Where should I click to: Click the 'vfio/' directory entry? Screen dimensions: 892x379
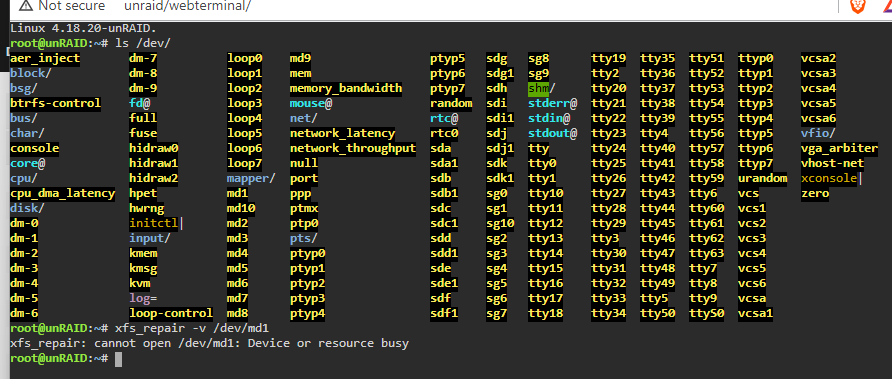pos(819,133)
